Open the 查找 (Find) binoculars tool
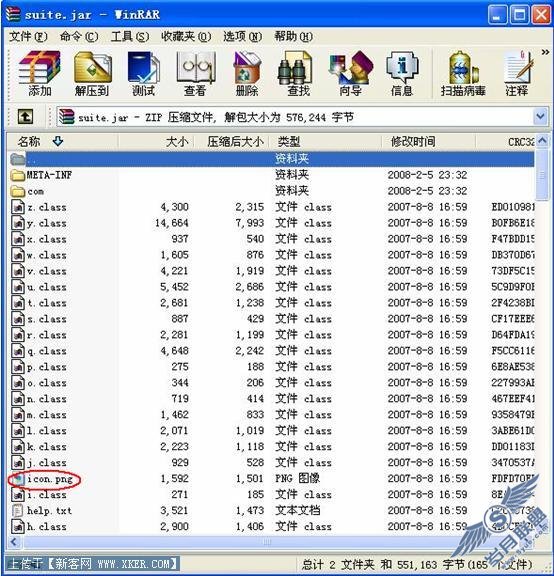Image resolution: width=554 pixels, height=576 pixels. coord(298,73)
